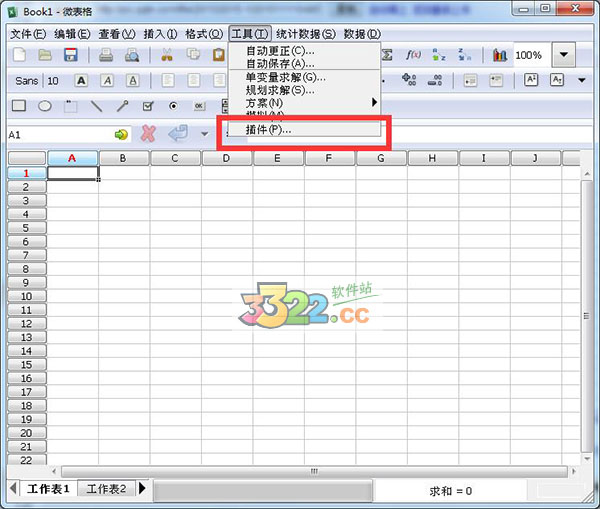Toggle bold formatting
This screenshot has width=600, height=509.
coord(81,81)
